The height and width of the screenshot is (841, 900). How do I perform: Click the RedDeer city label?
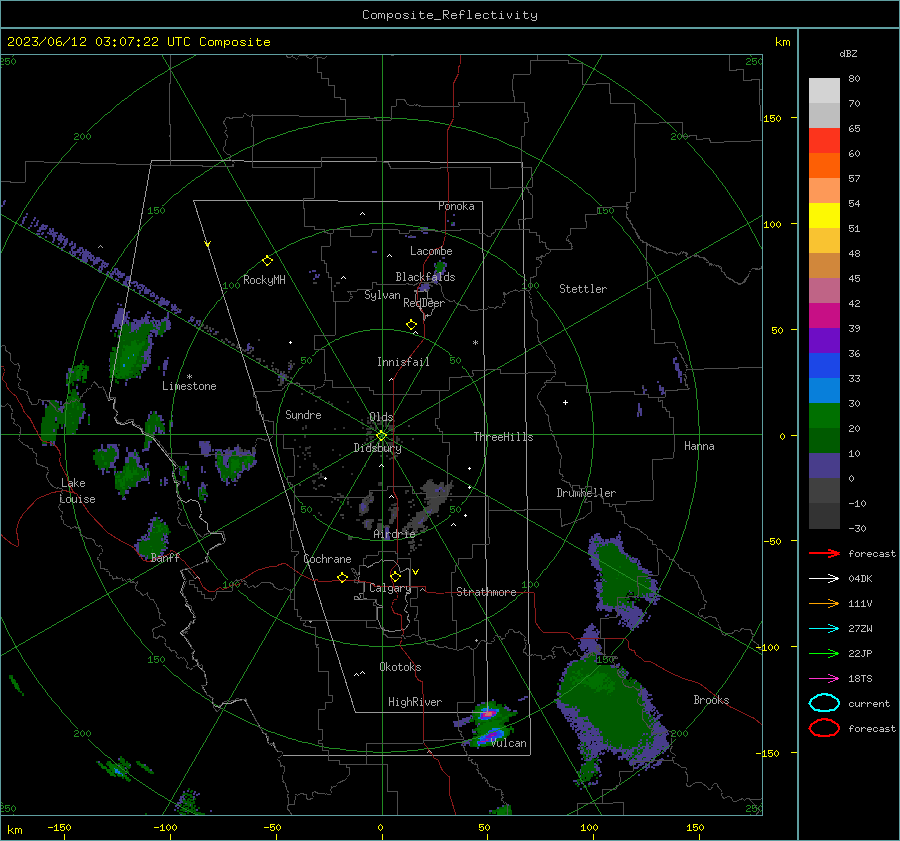pos(424,303)
